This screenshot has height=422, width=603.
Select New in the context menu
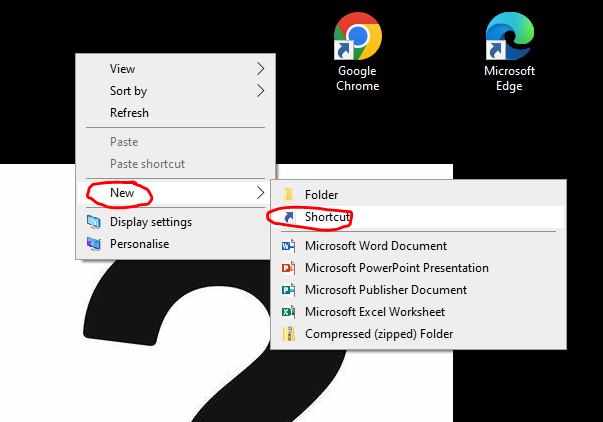click(x=176, y=193)
